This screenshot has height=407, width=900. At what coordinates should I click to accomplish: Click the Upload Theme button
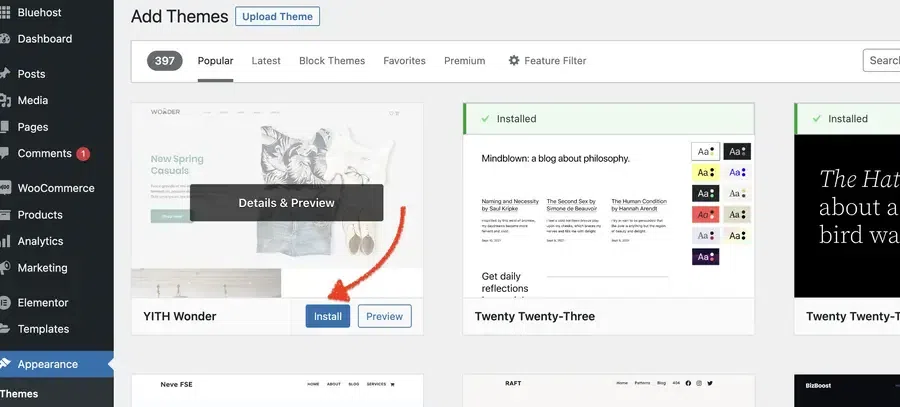277,17
